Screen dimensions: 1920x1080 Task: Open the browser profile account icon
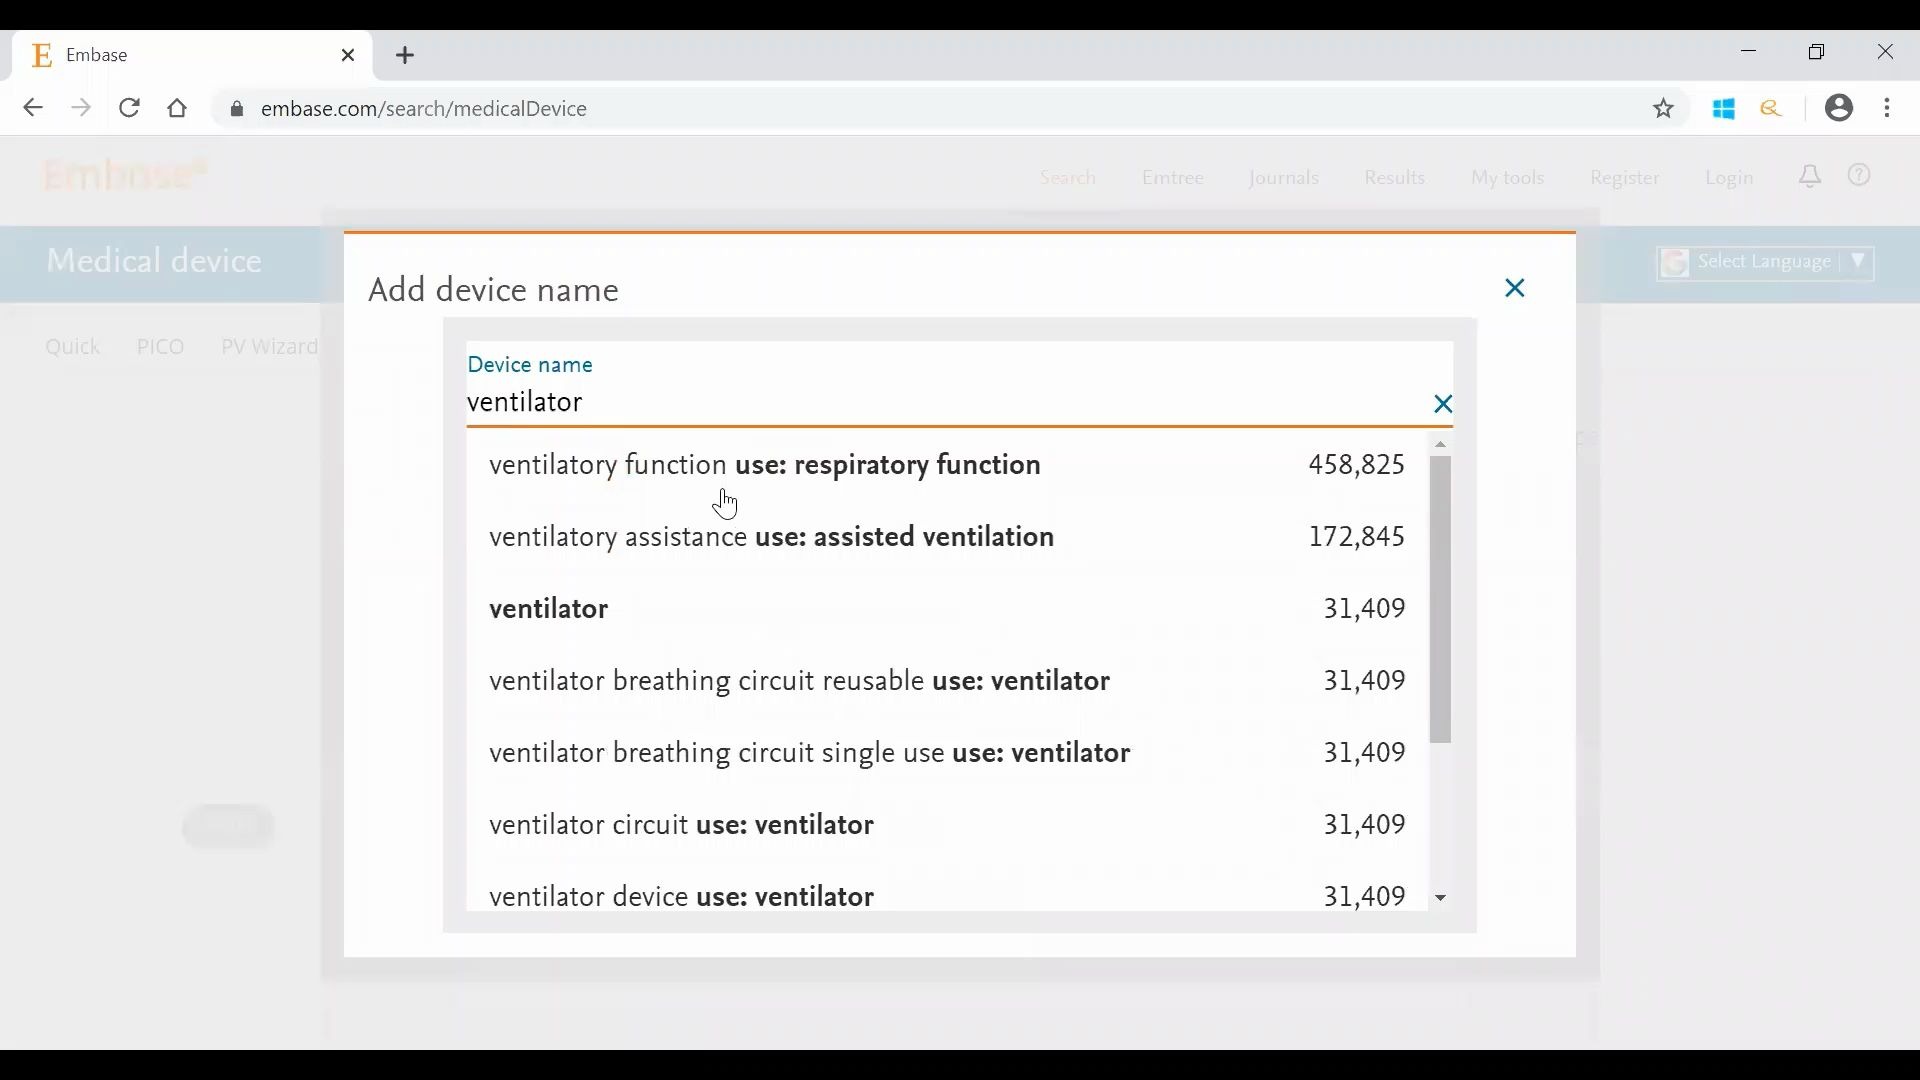pyautogui.click(x=1839, y=108)
